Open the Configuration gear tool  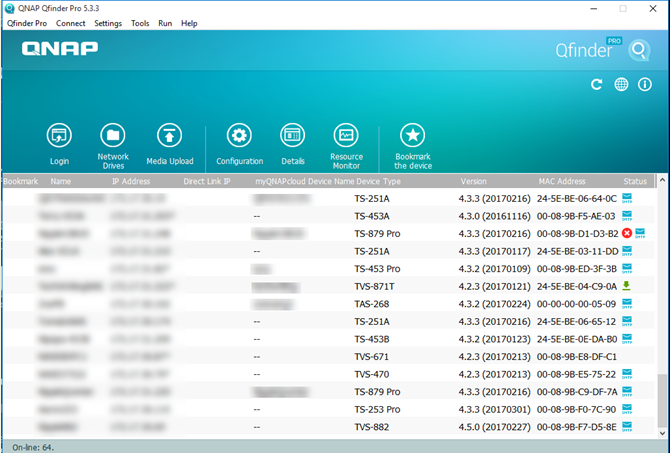[x=239, y=136]
